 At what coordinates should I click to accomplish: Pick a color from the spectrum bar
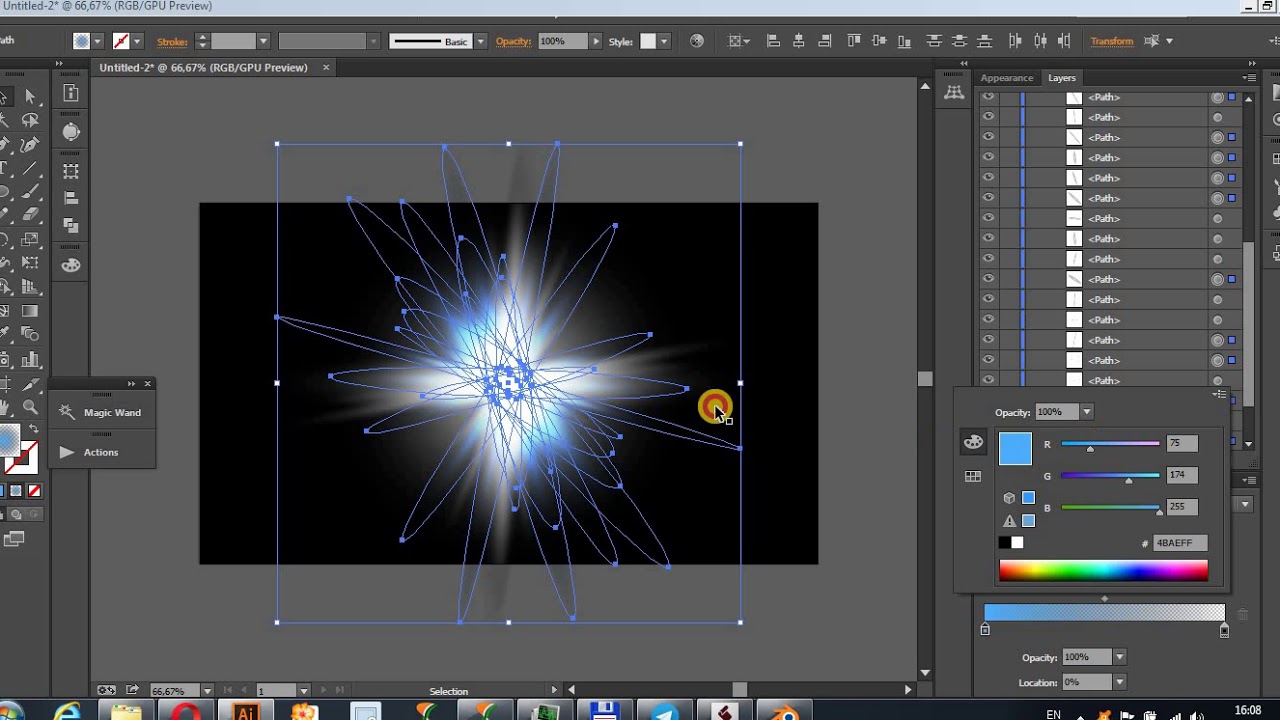1103,571
